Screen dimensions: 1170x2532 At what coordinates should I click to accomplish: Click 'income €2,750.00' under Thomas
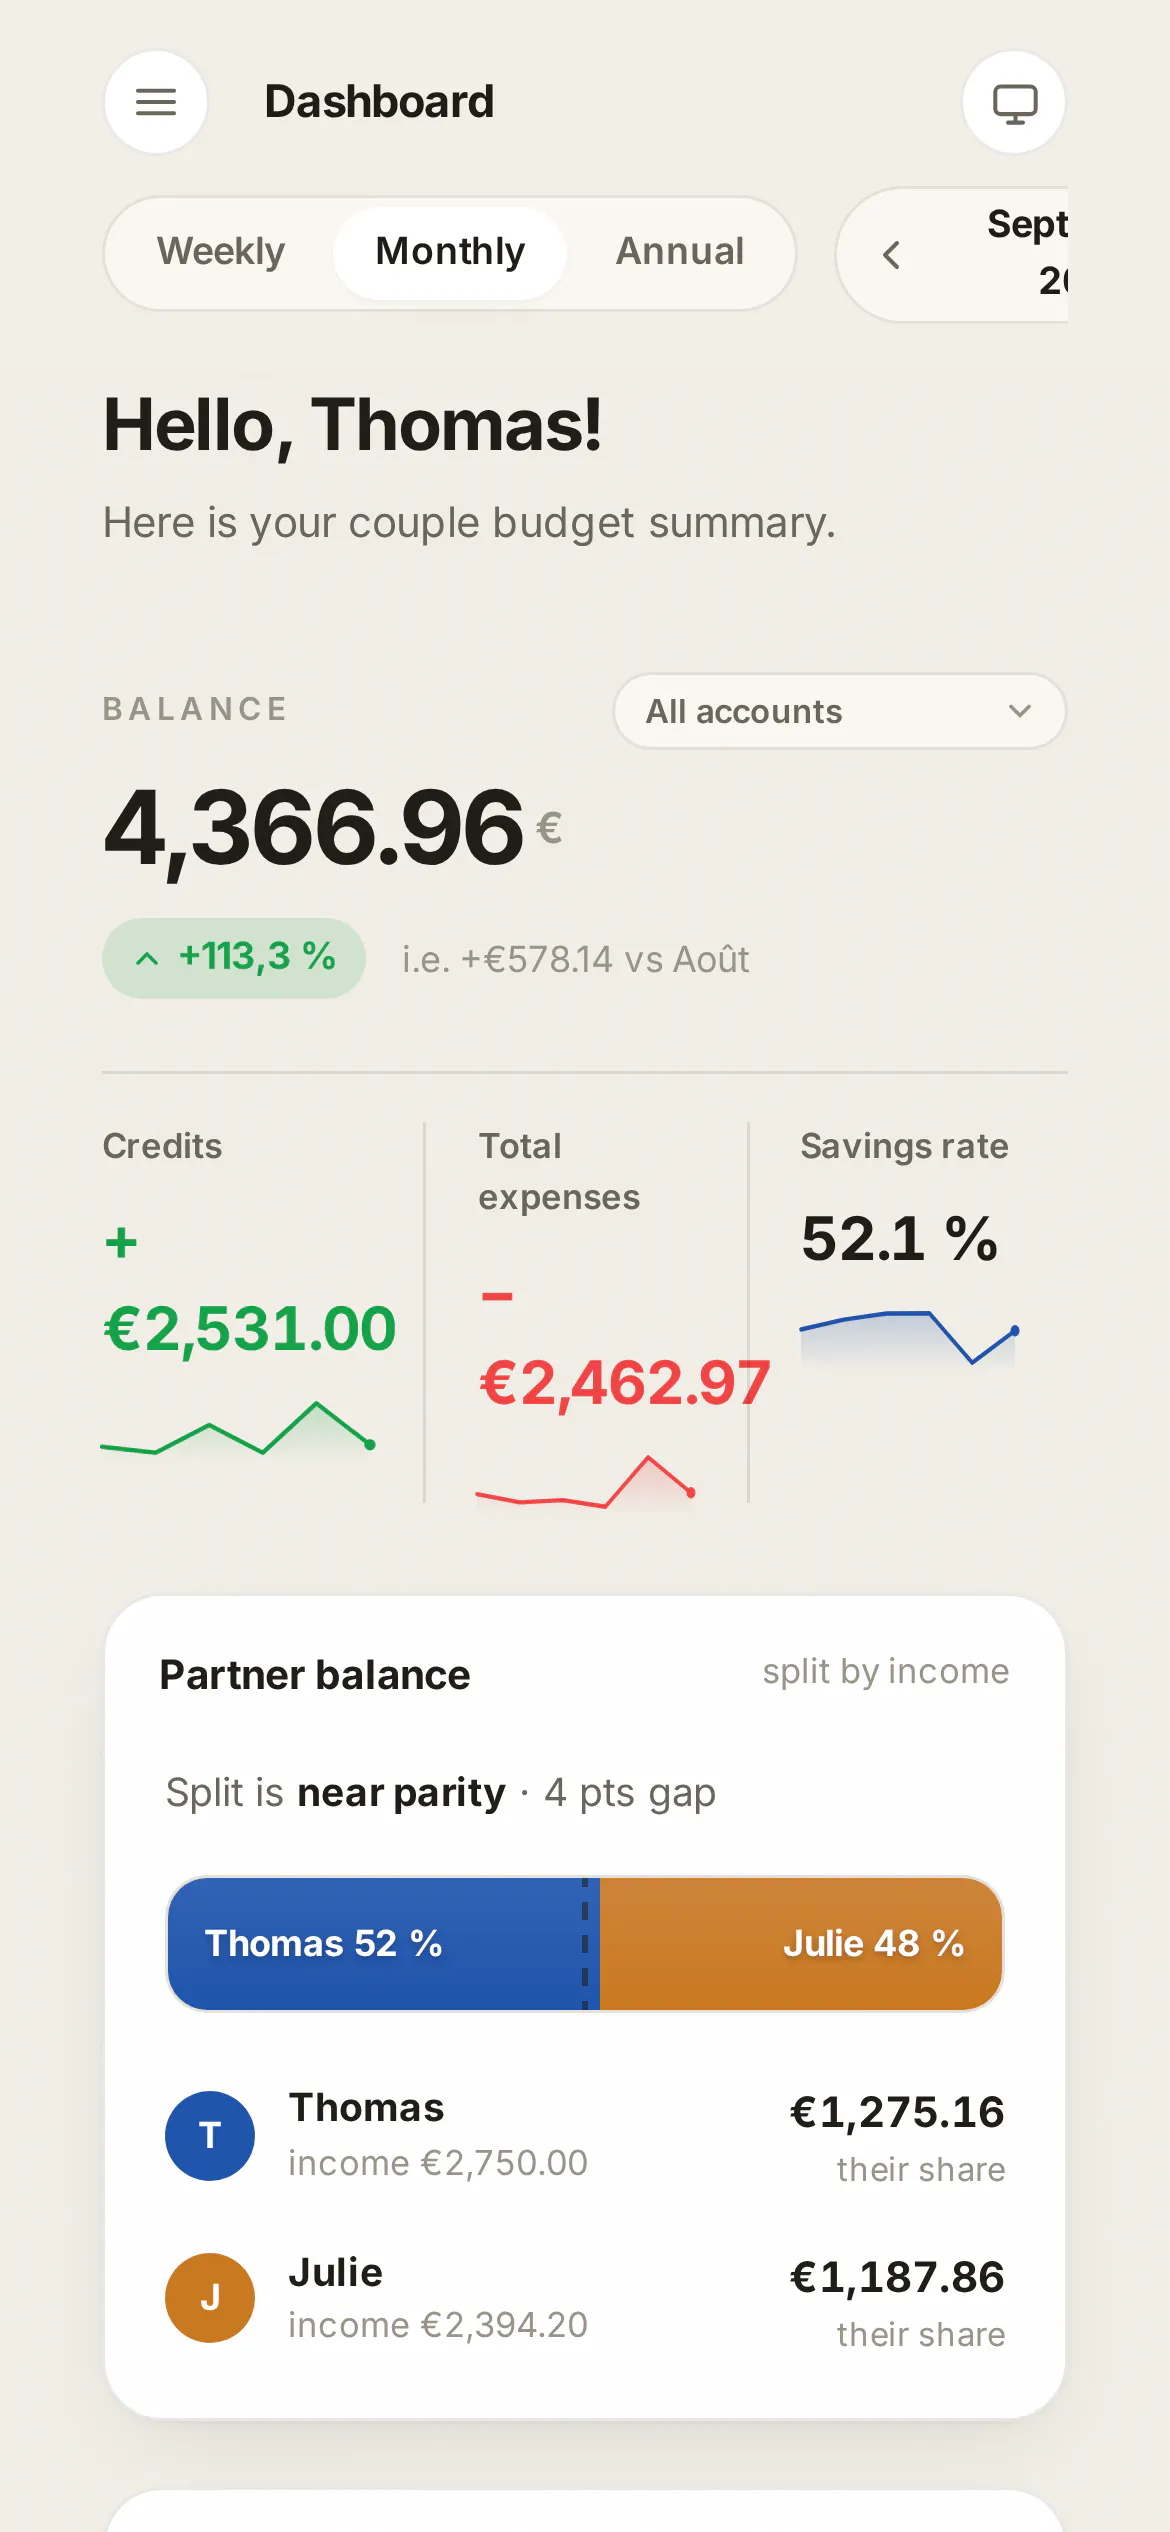pyautogui.click(x=438, y=2163)
